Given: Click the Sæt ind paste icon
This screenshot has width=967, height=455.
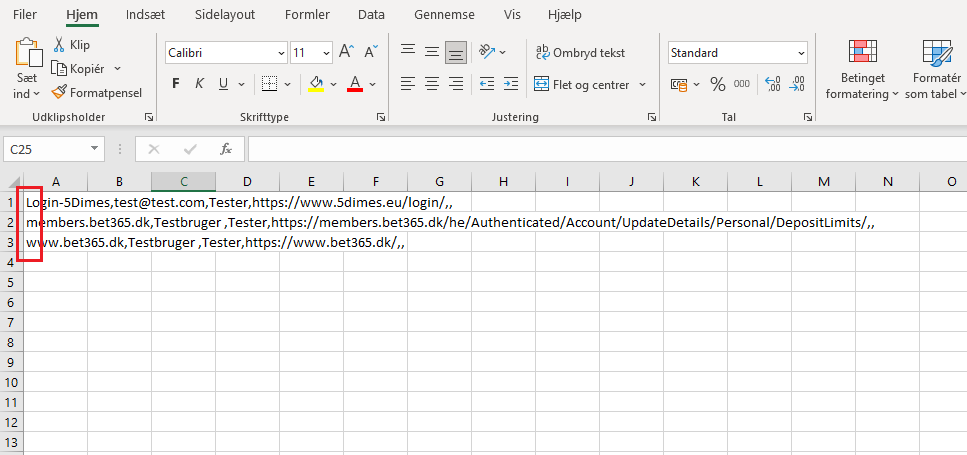Looking at the screenshot, I should pos(28,54).
